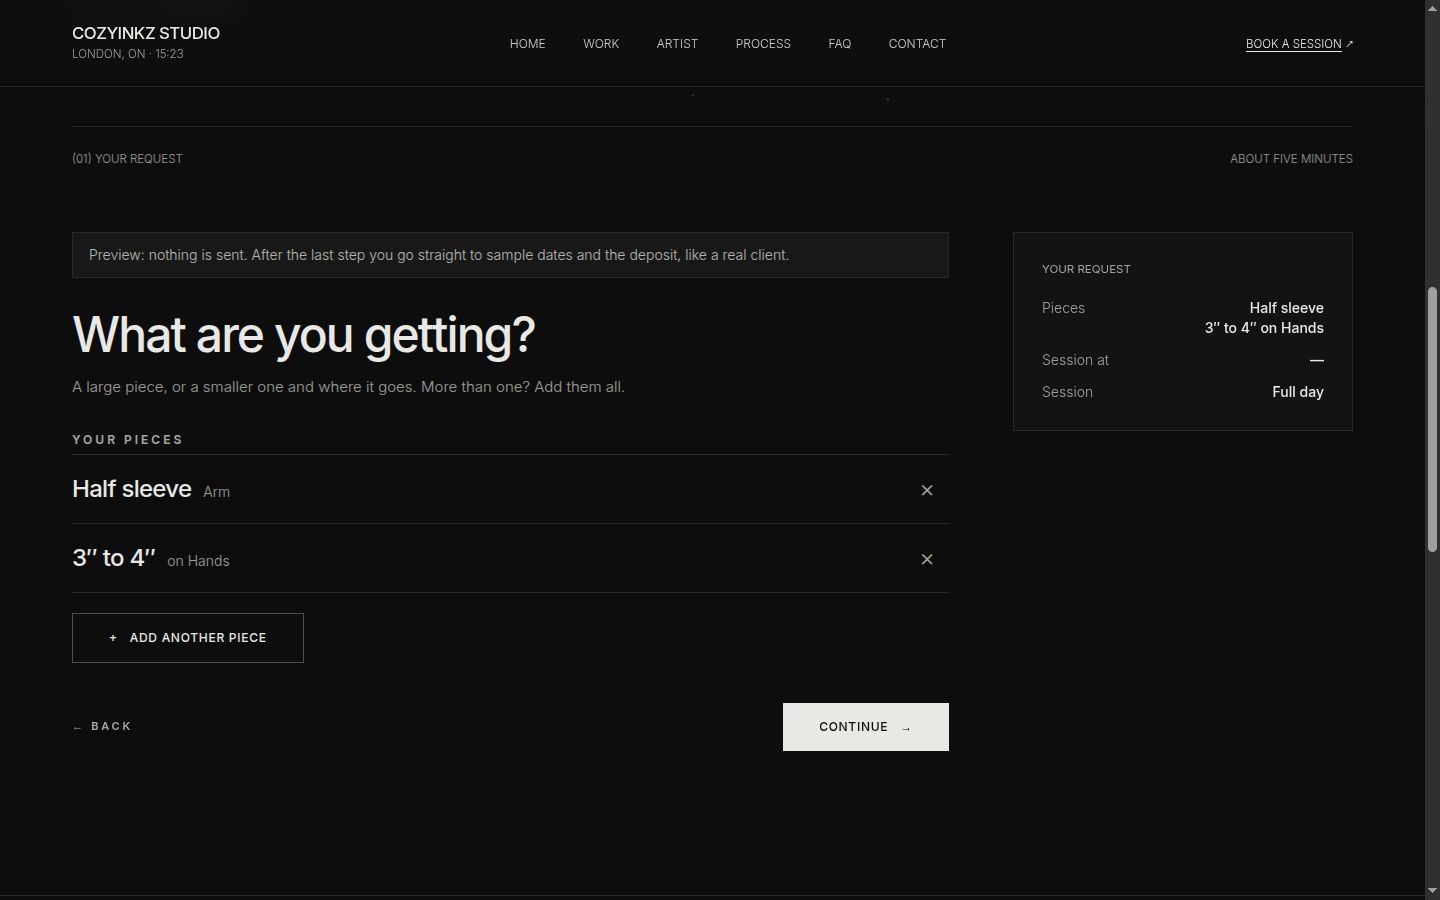Click the 'Your Request' summary panel heading
The width and height of the screenshot is (1440, 900).
1086,269
